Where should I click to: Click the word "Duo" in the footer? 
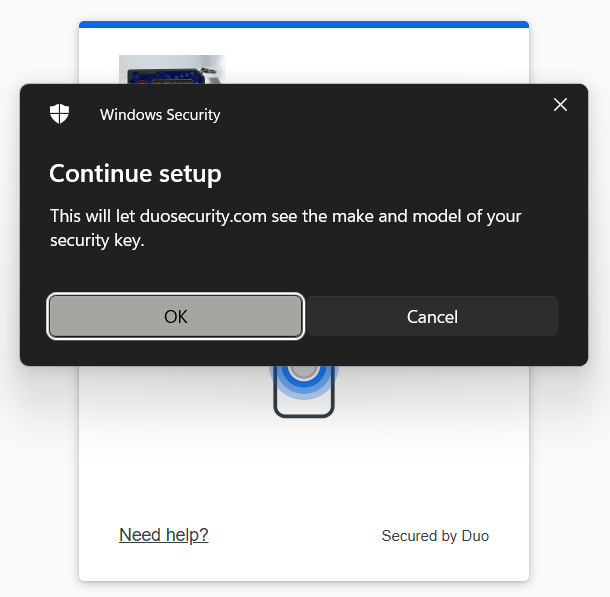point(475,536)
